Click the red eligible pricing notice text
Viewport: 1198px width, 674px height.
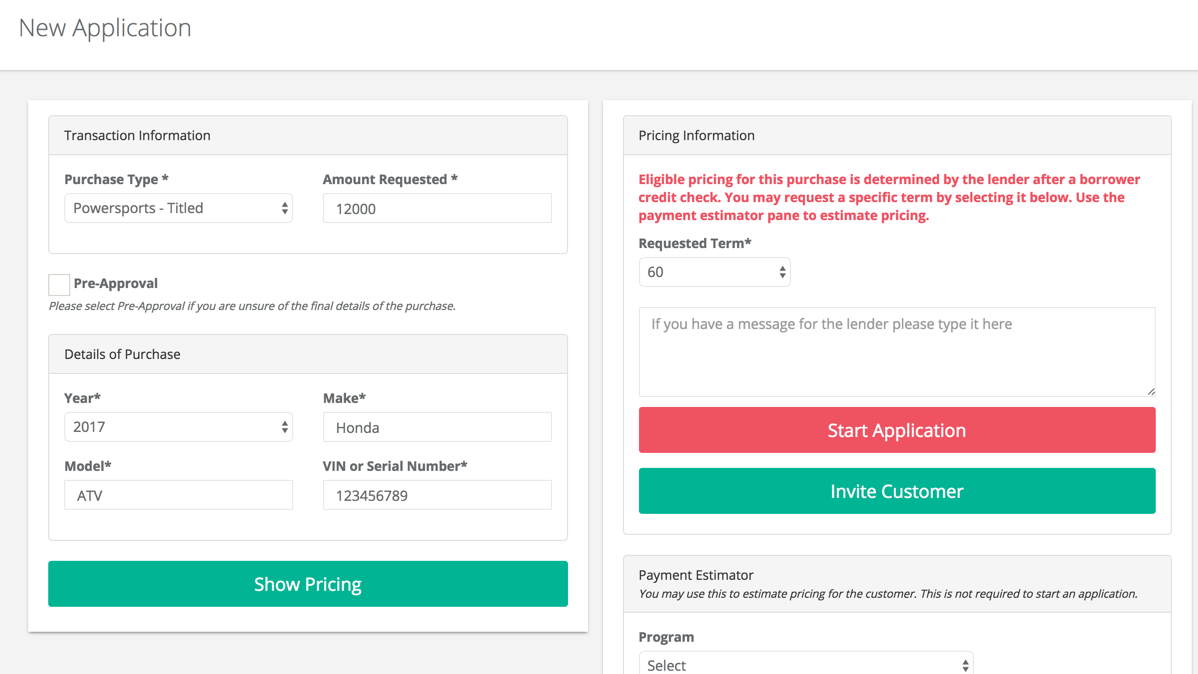point(889,197)
